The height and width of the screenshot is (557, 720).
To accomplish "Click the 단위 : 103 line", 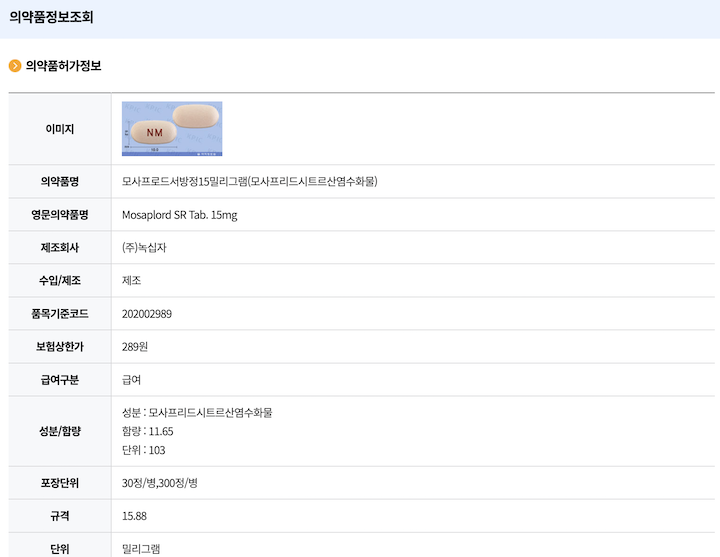I will coord(143,450).
